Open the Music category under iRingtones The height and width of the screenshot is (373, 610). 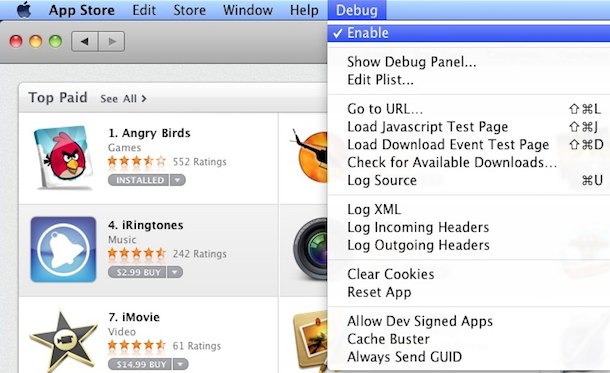[x=122, y=240]
